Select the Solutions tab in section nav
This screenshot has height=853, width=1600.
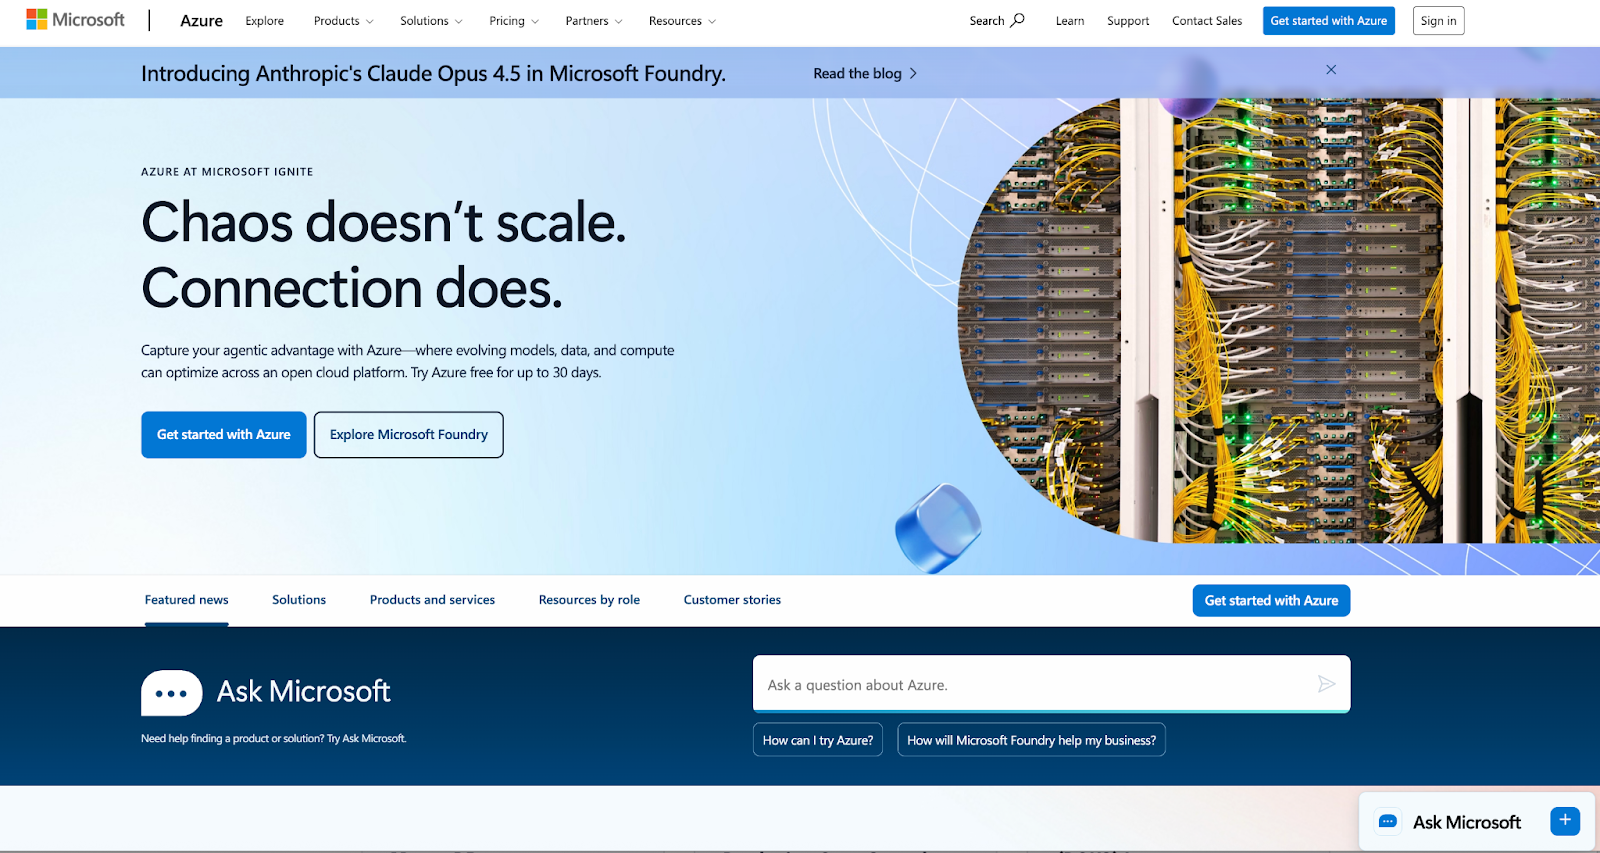[299, 600]
